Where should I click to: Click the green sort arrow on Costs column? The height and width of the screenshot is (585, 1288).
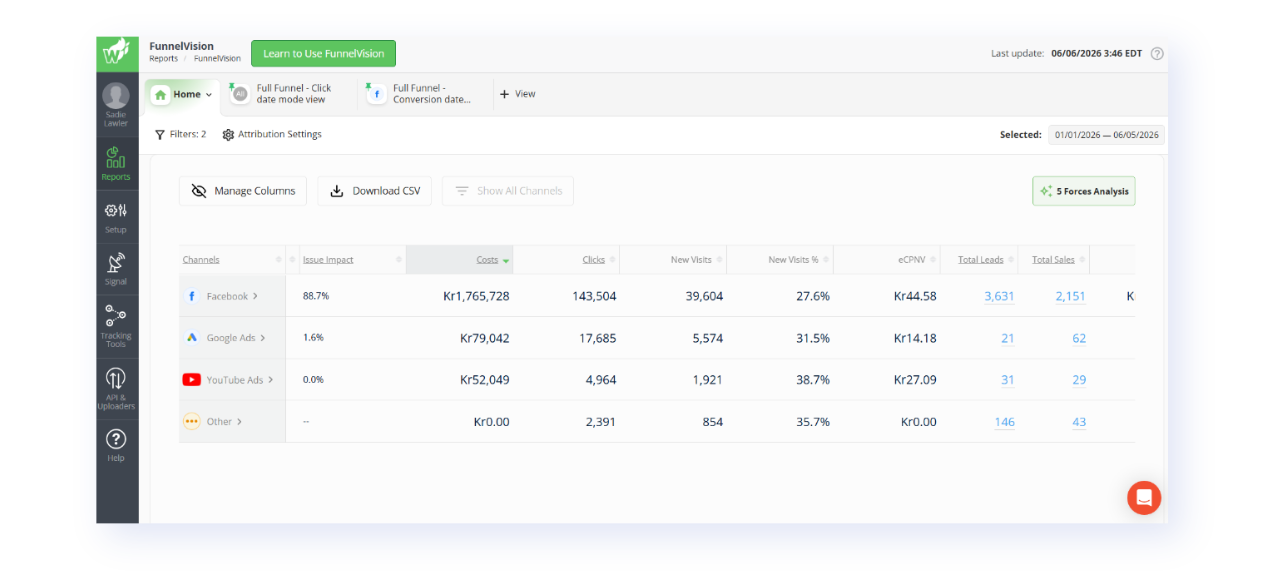tap(506, 261)
